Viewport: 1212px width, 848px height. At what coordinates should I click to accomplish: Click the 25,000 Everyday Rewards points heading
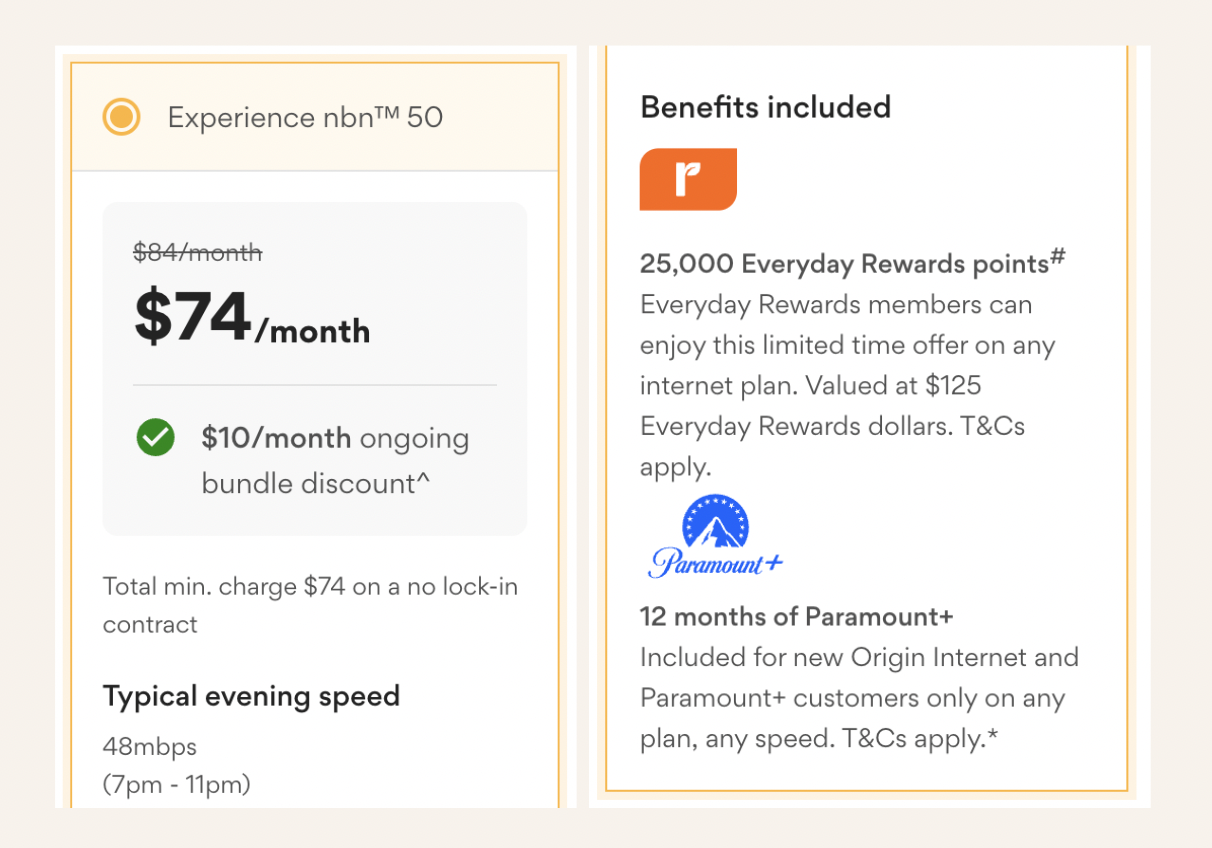[853, 263]
